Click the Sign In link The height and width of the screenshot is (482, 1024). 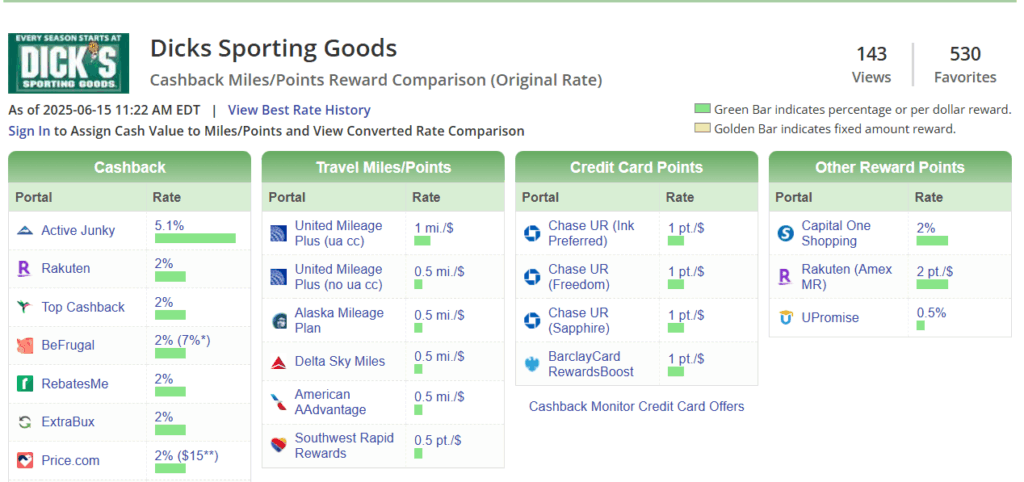pyautogui.click(x=29, y=131)
